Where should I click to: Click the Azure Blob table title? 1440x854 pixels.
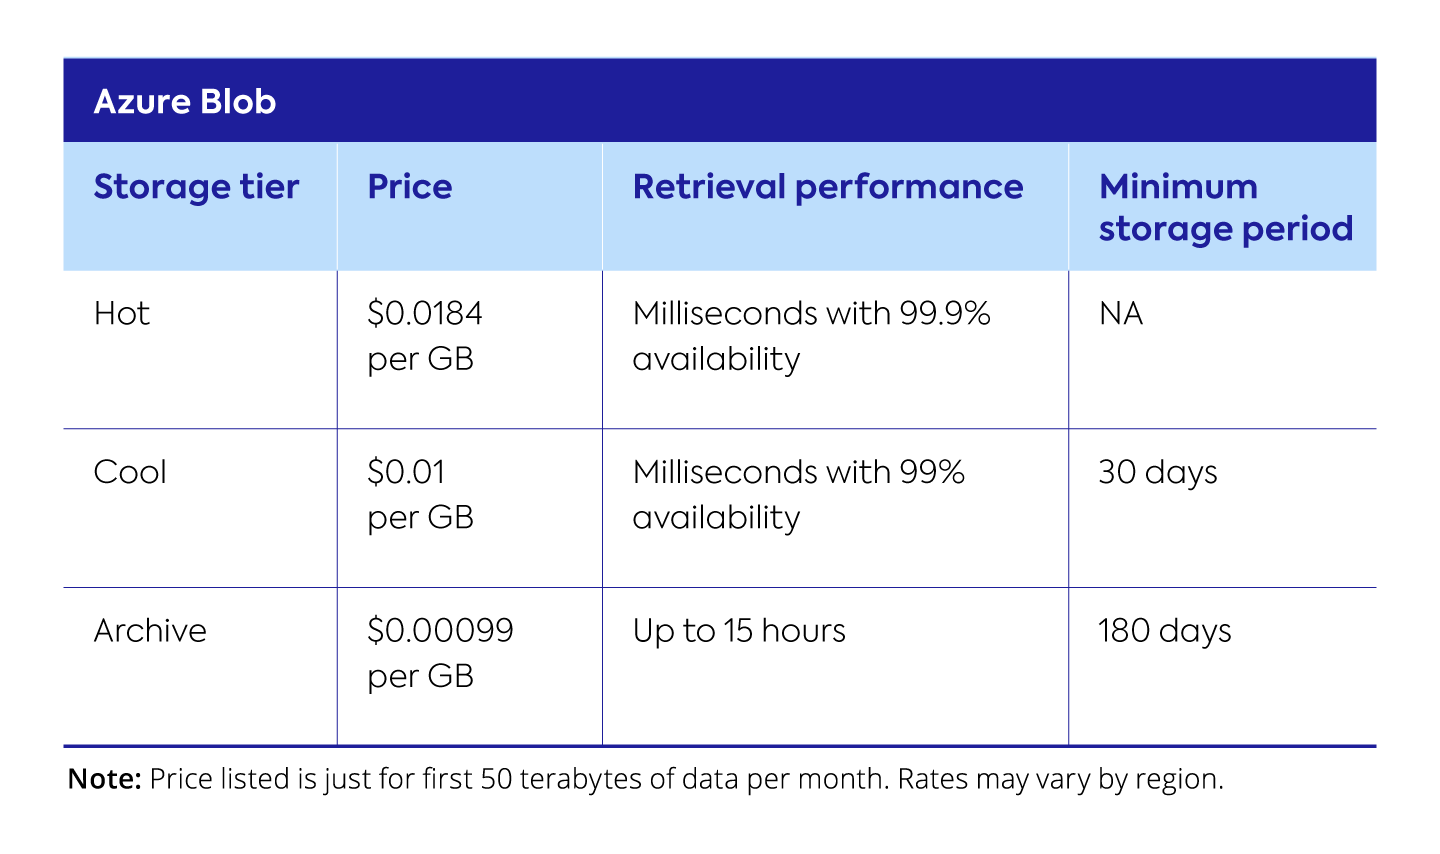(x=185, y=102)
